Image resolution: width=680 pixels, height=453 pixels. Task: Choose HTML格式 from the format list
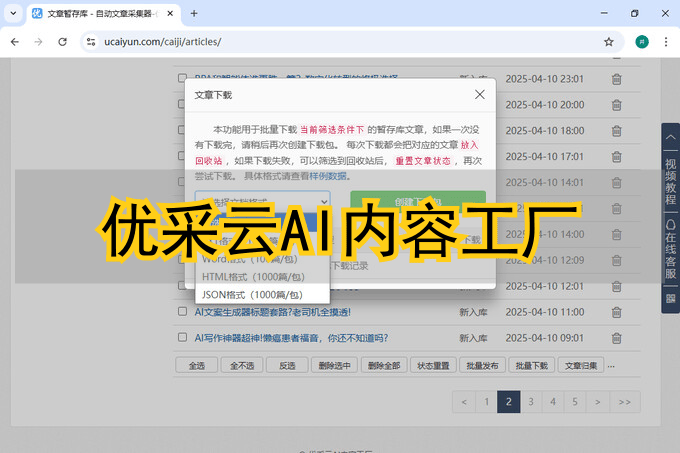point(262,275)
